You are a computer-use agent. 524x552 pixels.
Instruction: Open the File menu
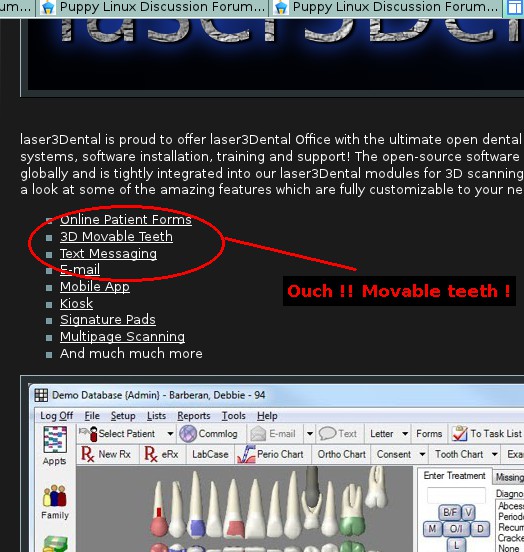92,416
